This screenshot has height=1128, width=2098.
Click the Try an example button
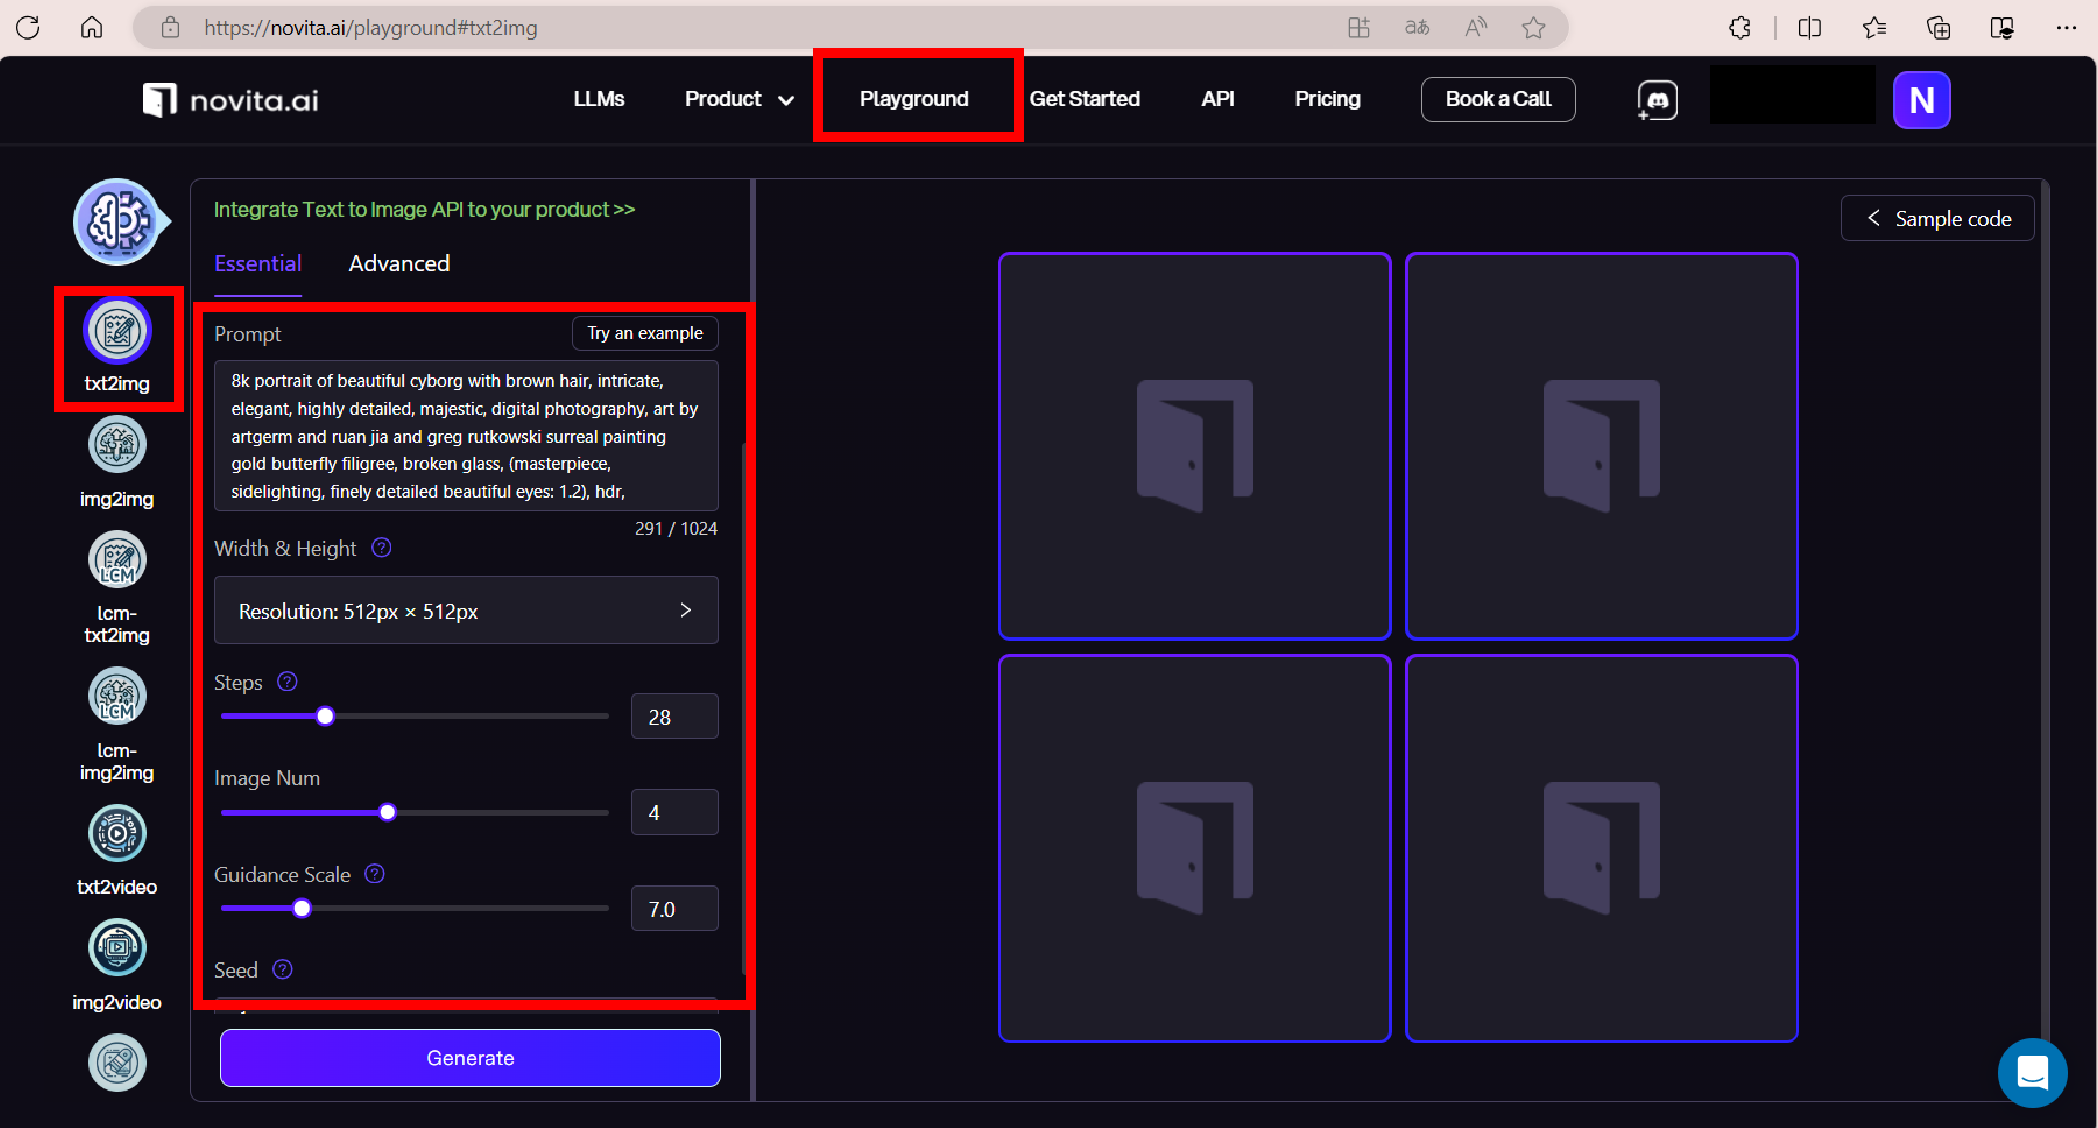tap(645, 333)
